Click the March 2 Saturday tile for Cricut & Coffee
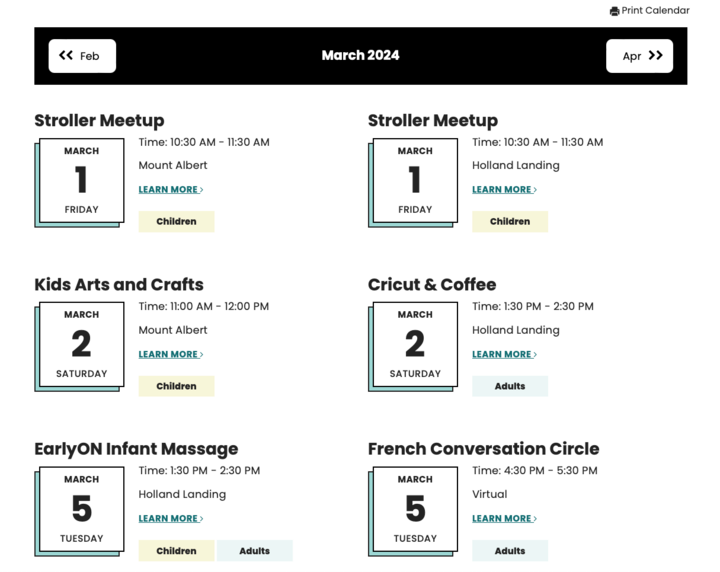 414,346
